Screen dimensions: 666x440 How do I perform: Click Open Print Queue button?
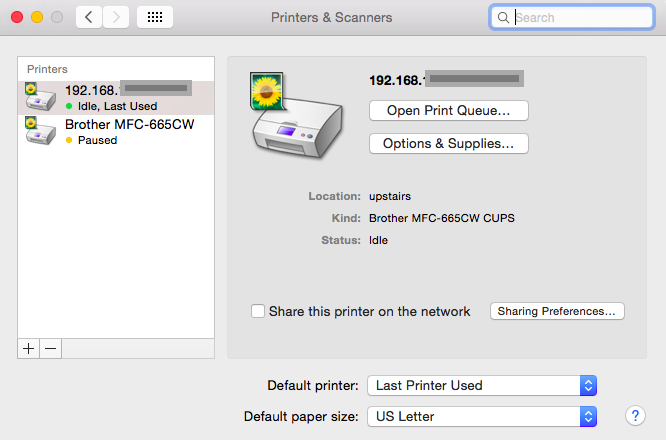point(448,109)
